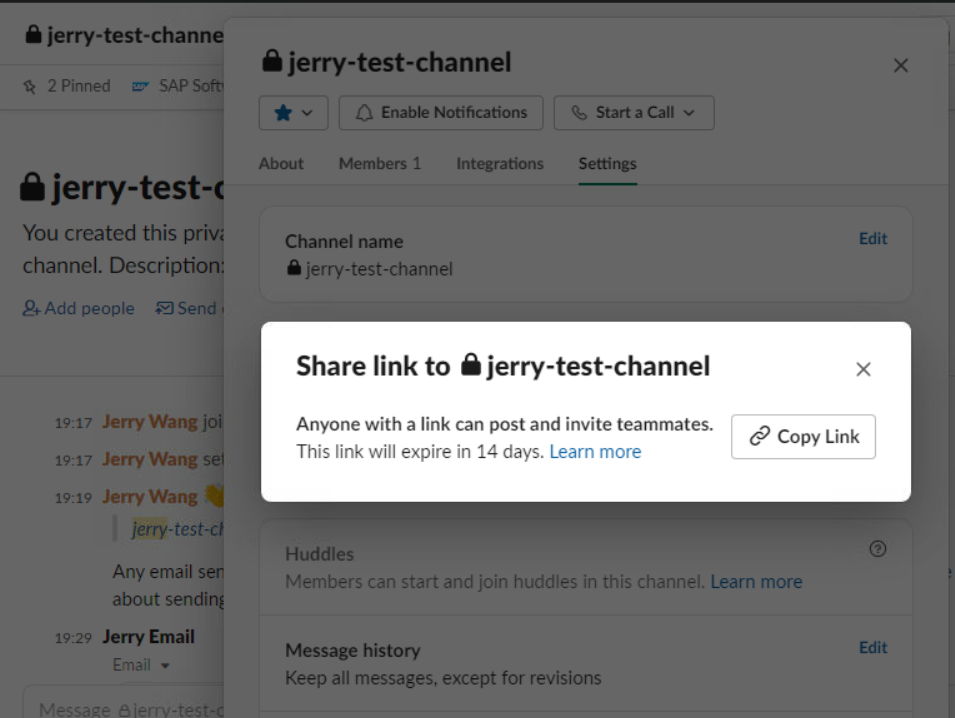Edit the Message history setting
Viewport: 955px width, 718px height.
tap(873, 647)
